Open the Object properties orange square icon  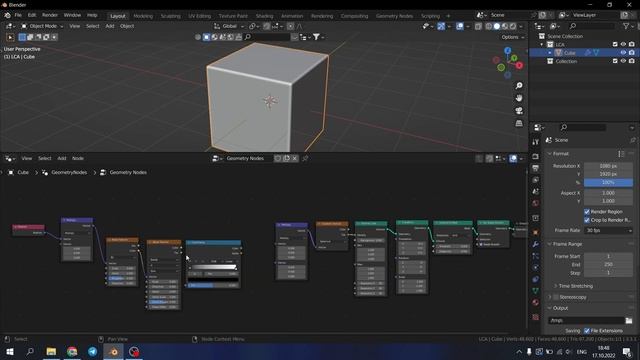click(536, 233)
